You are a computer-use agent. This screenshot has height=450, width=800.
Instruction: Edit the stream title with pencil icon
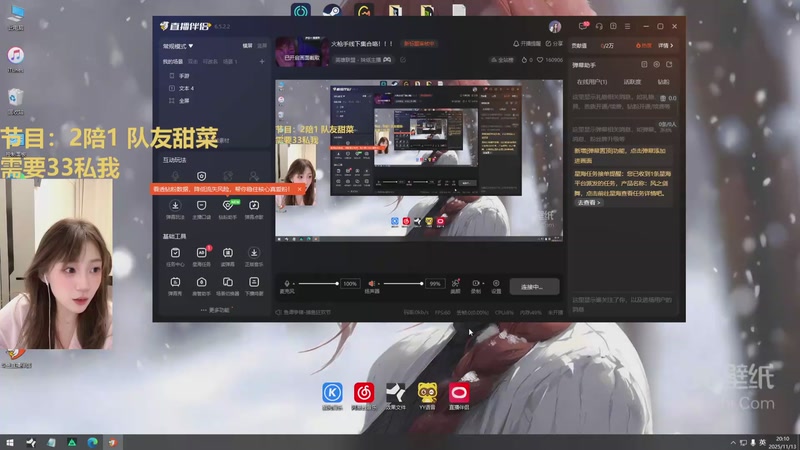[403, 60]
